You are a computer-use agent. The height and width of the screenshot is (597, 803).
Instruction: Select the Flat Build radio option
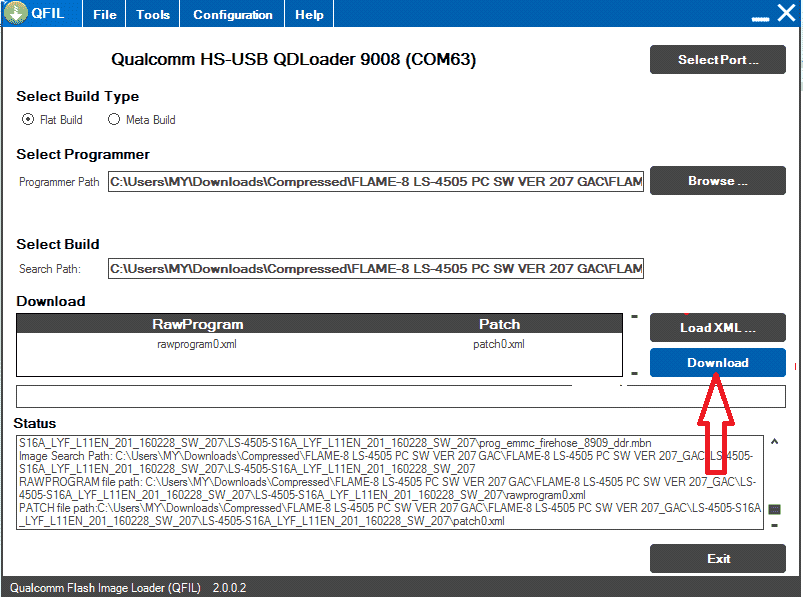point(28,119)
